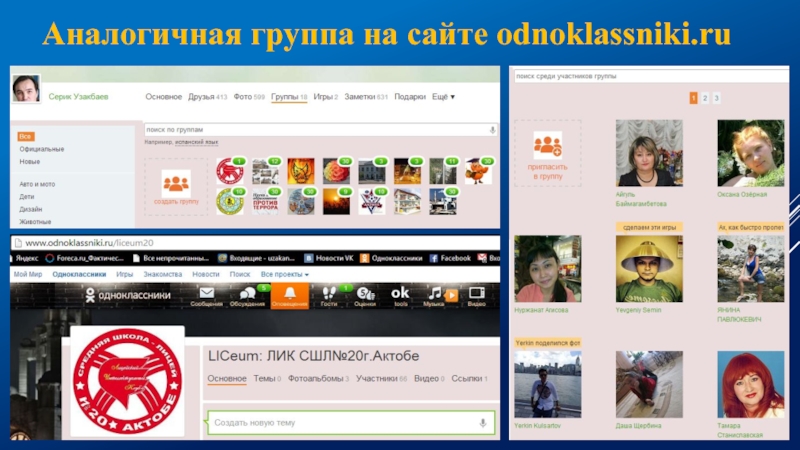Open Yerkin Kulsartov member photo

point(547,384)
